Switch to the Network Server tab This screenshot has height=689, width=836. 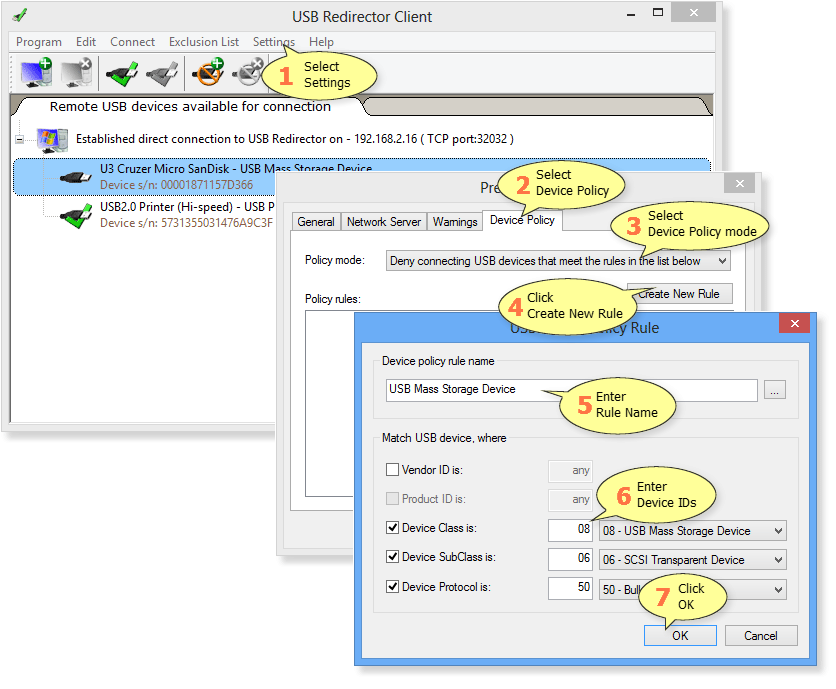point(384,222)
